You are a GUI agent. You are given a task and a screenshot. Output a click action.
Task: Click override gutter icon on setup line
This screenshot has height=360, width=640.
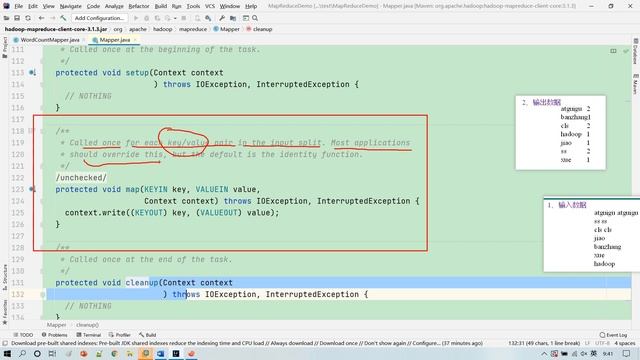32,73
